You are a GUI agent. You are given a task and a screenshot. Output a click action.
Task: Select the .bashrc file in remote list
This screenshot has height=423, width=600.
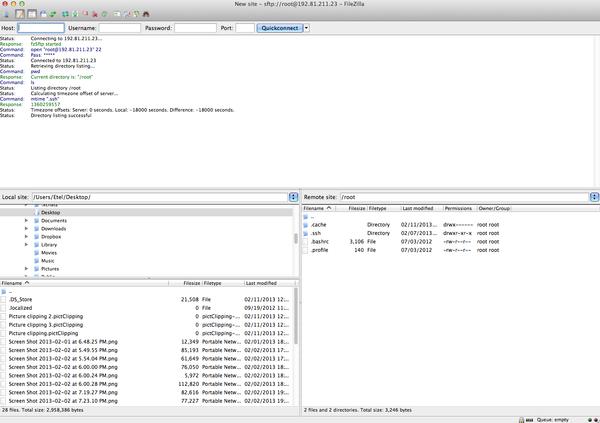tap(320, 241)
